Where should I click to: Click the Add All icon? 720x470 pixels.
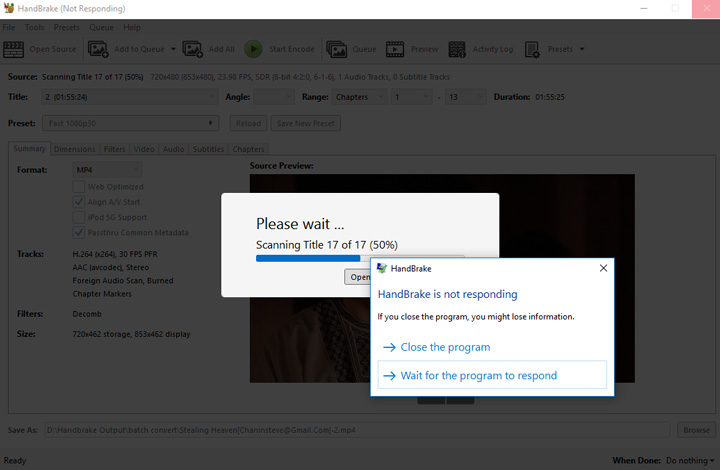coord(192,49)
